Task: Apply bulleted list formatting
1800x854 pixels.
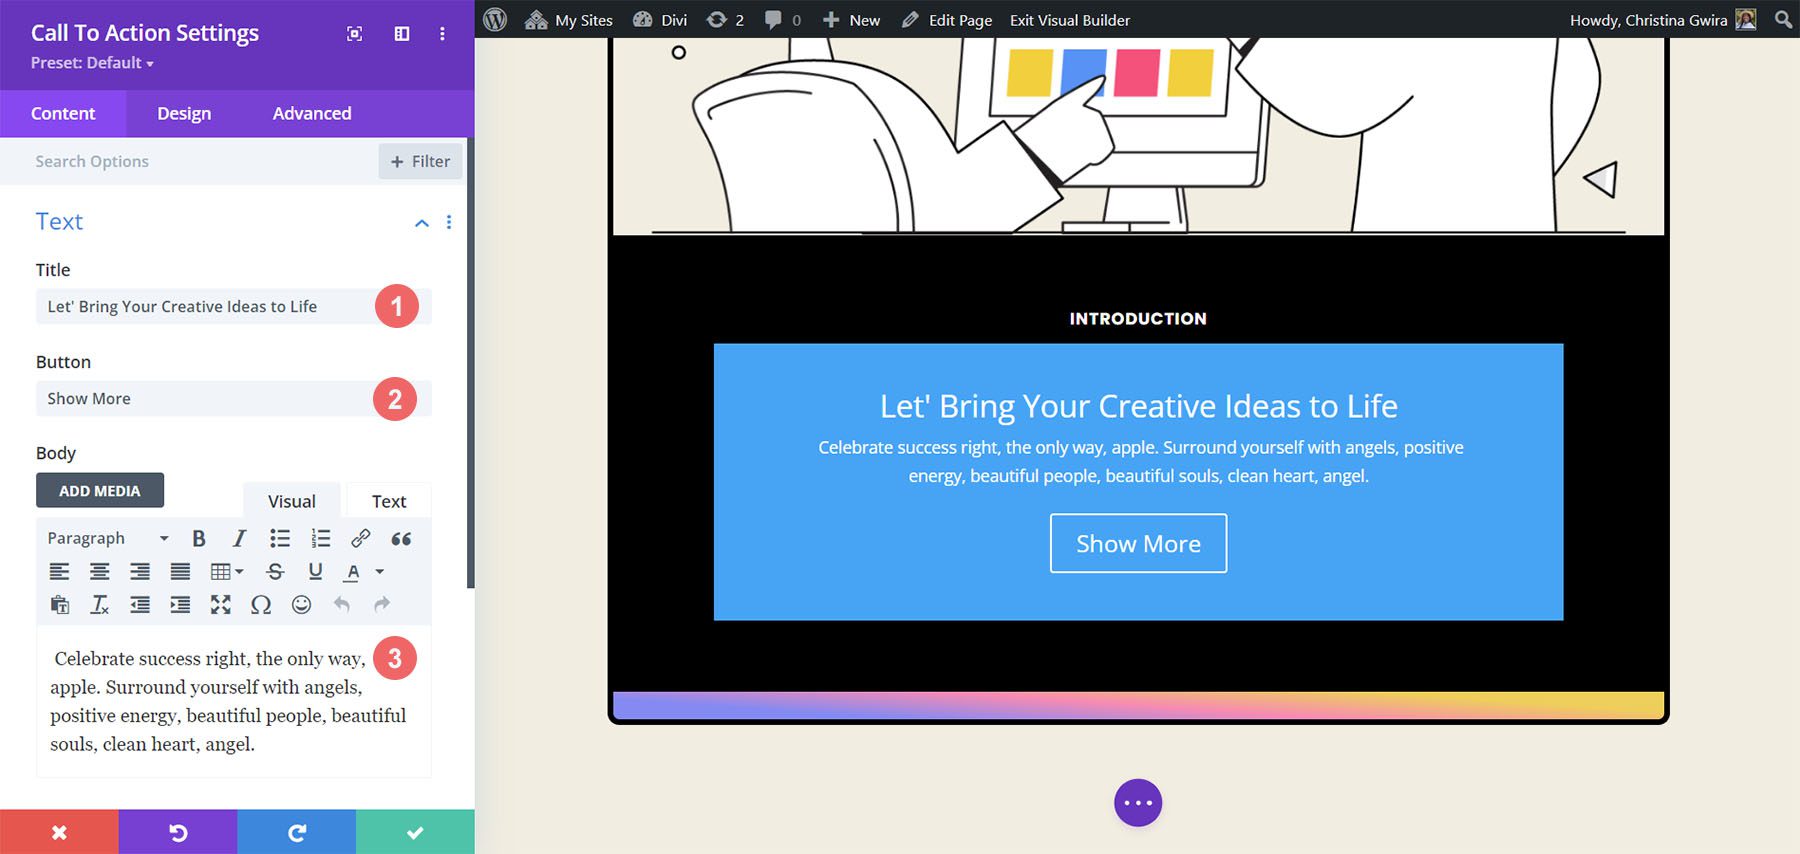Action: click(x=280, y=539)
